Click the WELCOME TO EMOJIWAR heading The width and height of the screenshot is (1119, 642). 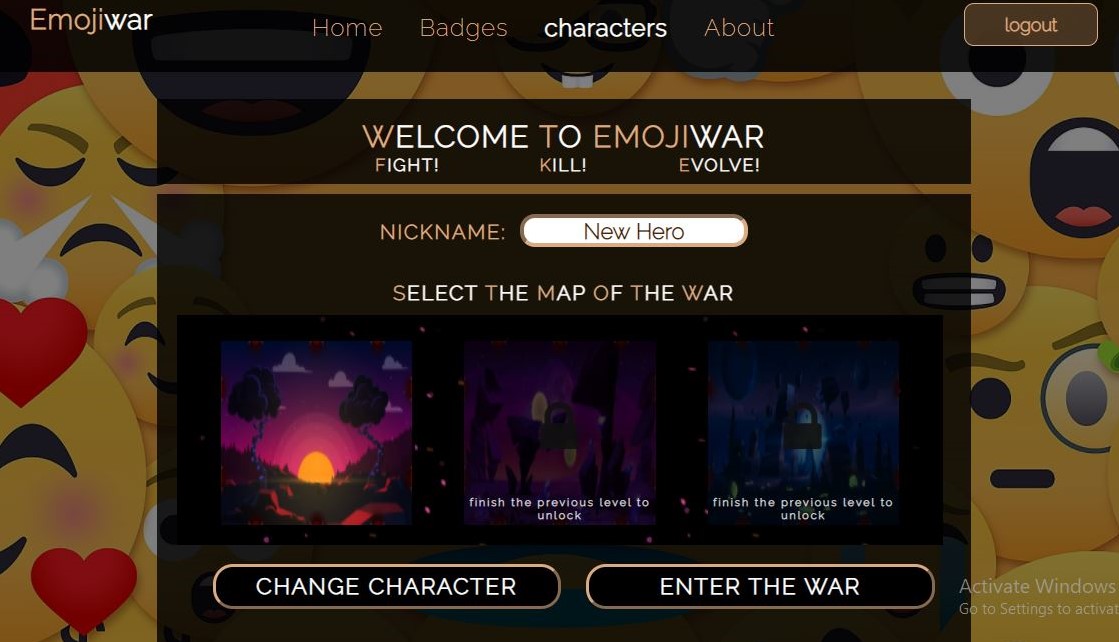(563, 136)
